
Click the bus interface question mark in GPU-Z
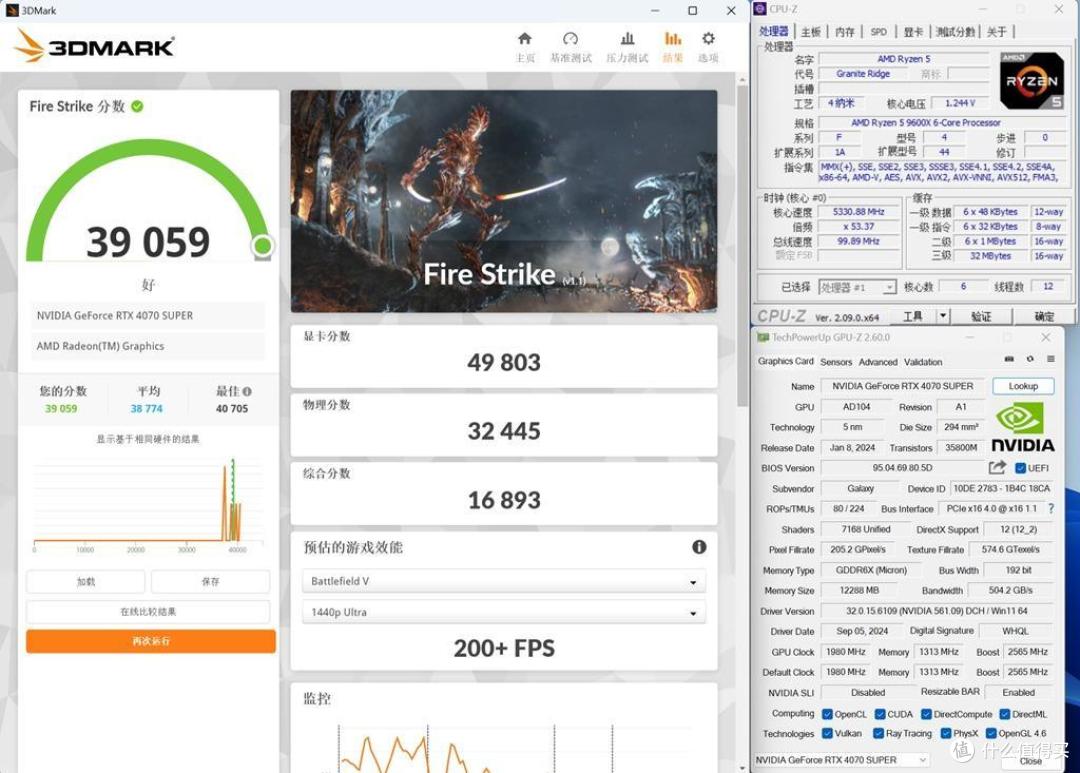tap(1051, 508)
